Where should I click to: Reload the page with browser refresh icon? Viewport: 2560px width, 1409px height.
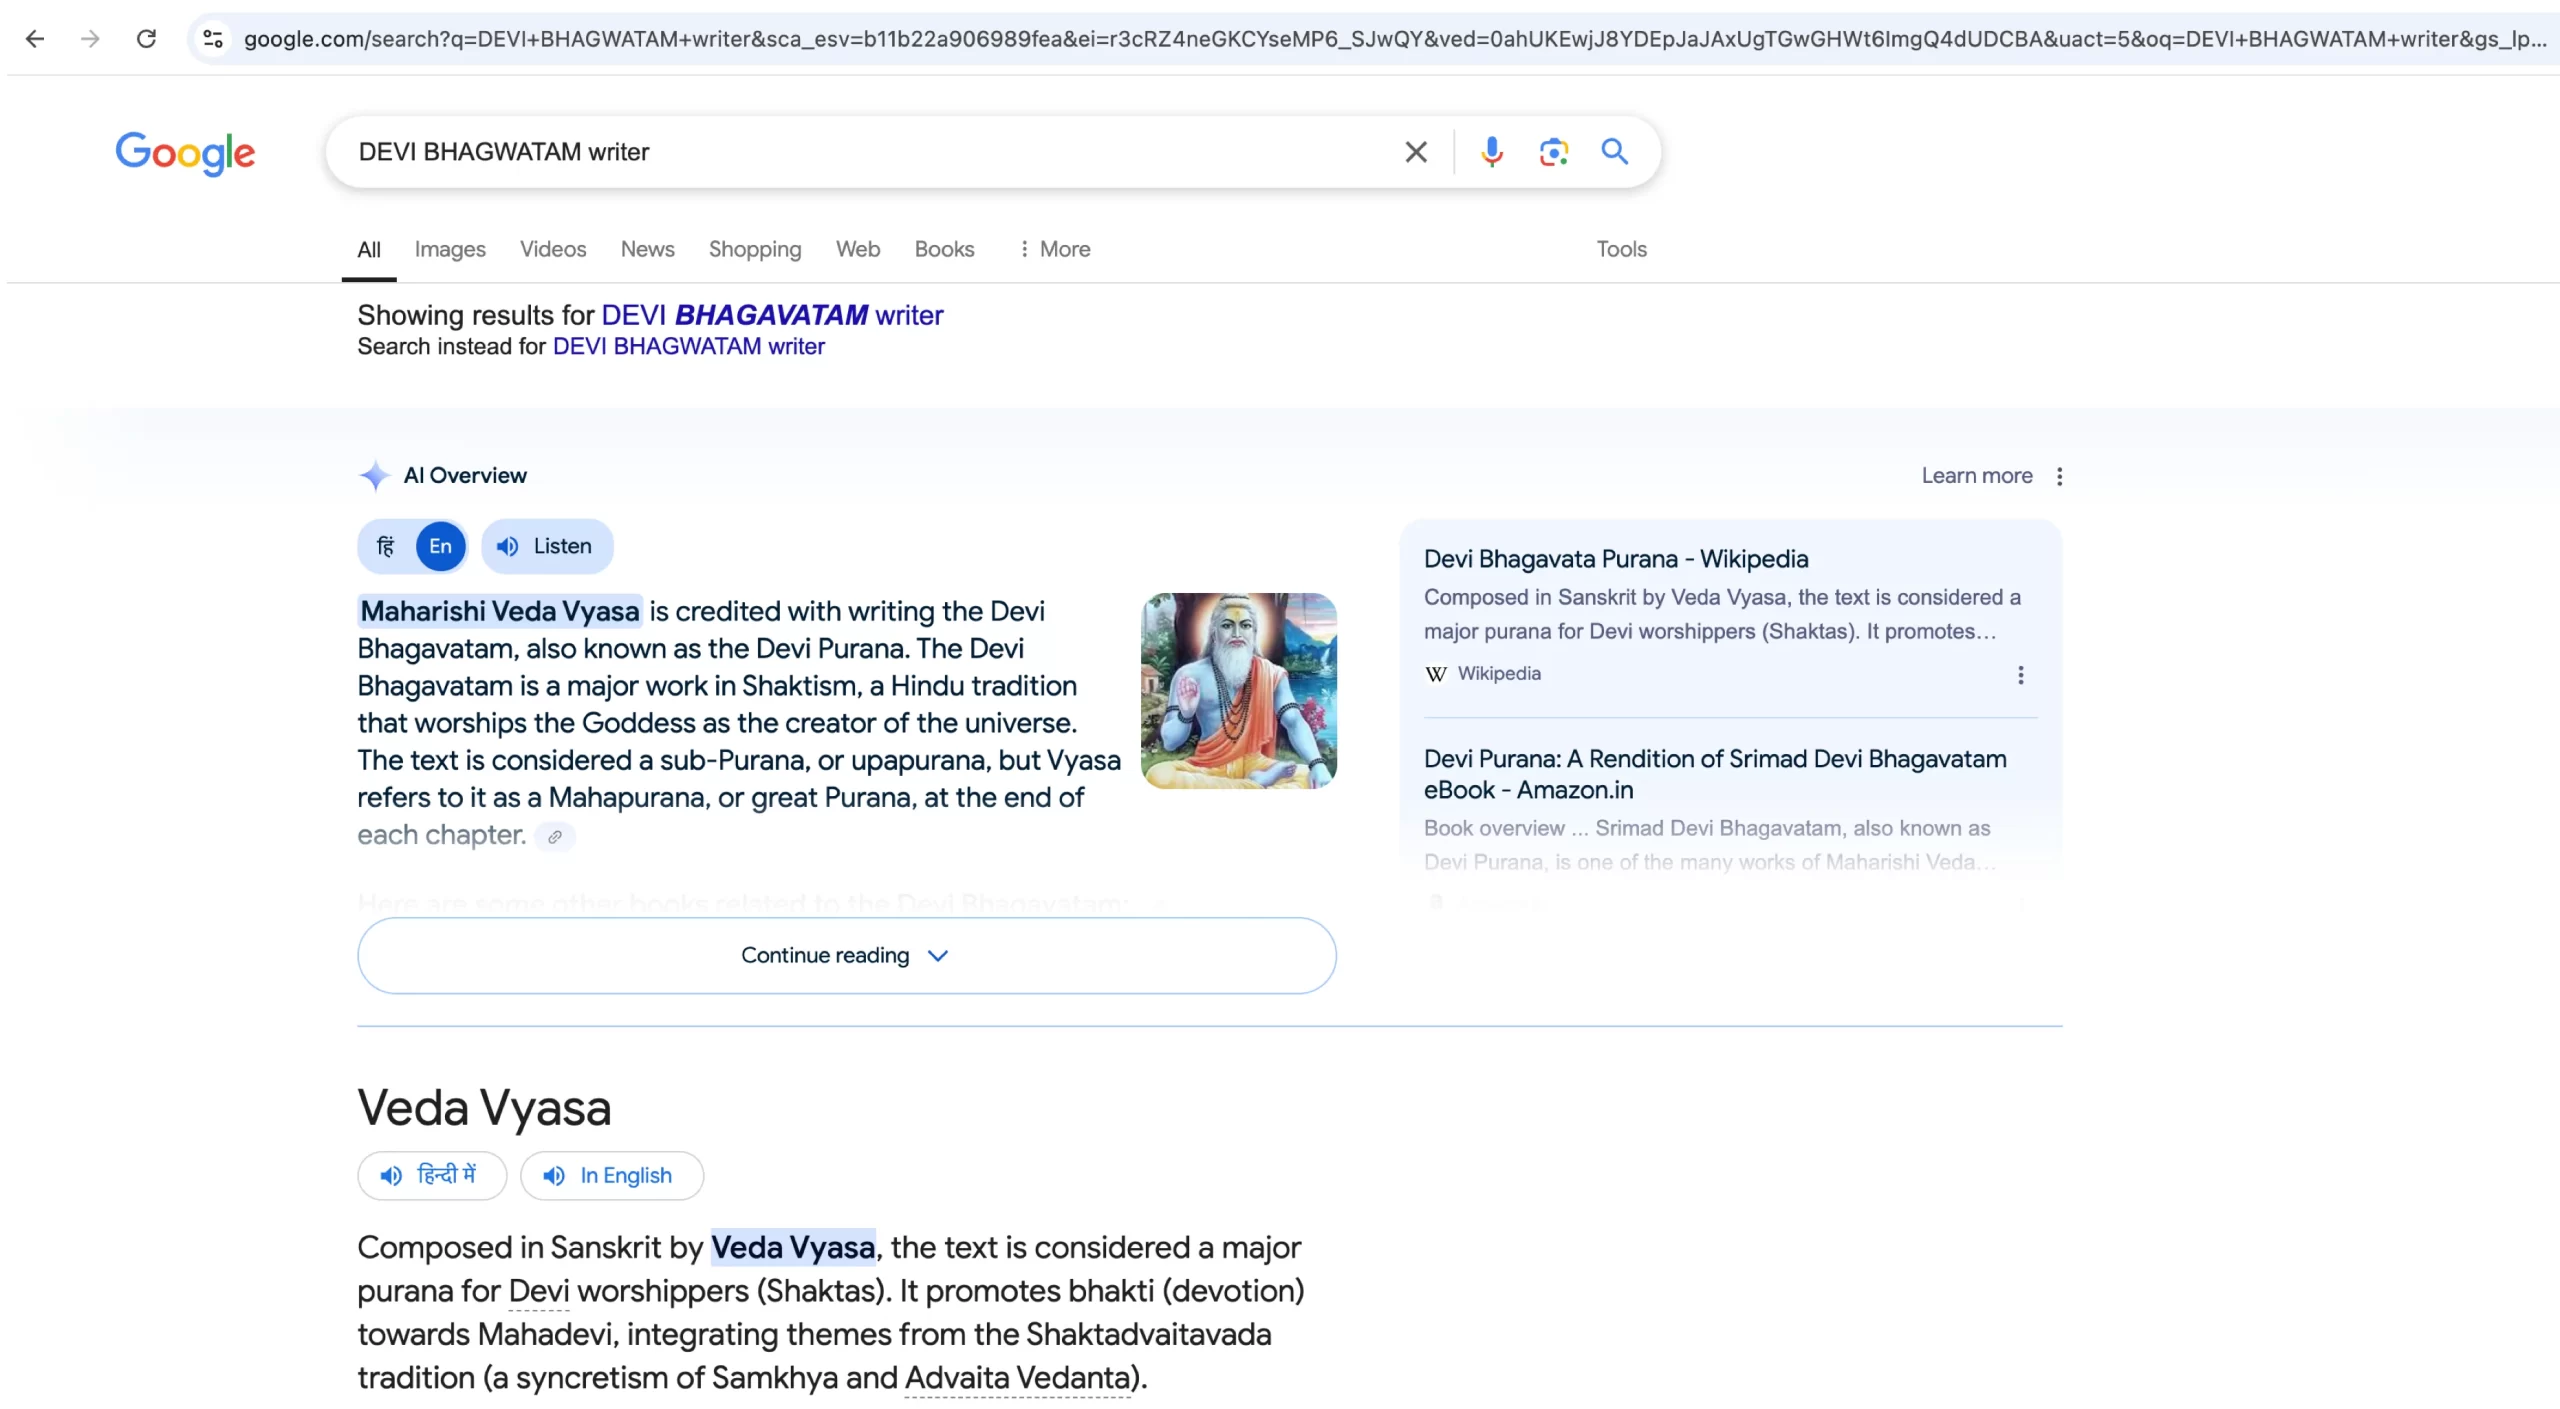[146, 39]
